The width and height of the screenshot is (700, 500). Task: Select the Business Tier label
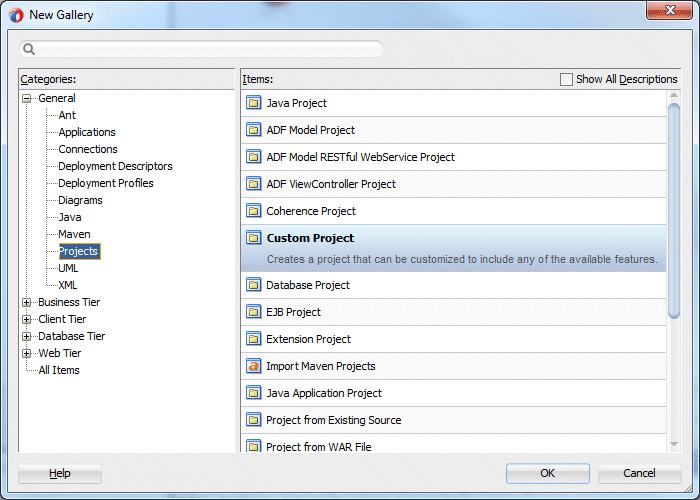click(x=69, y=302)
